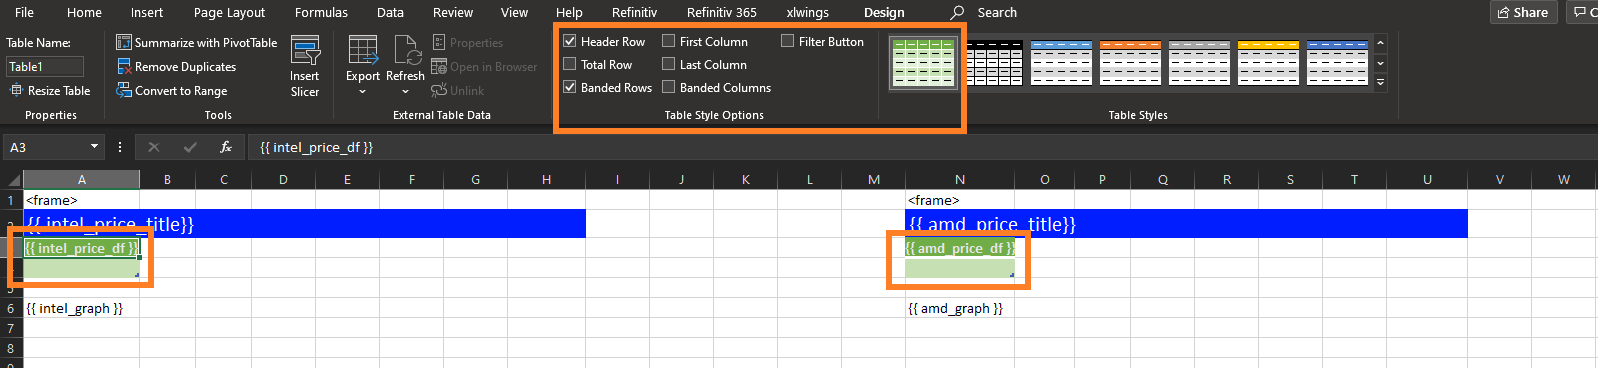Switch to the Data tab
This screenshot has width=1598, height=368.
[x=390, y=13]
